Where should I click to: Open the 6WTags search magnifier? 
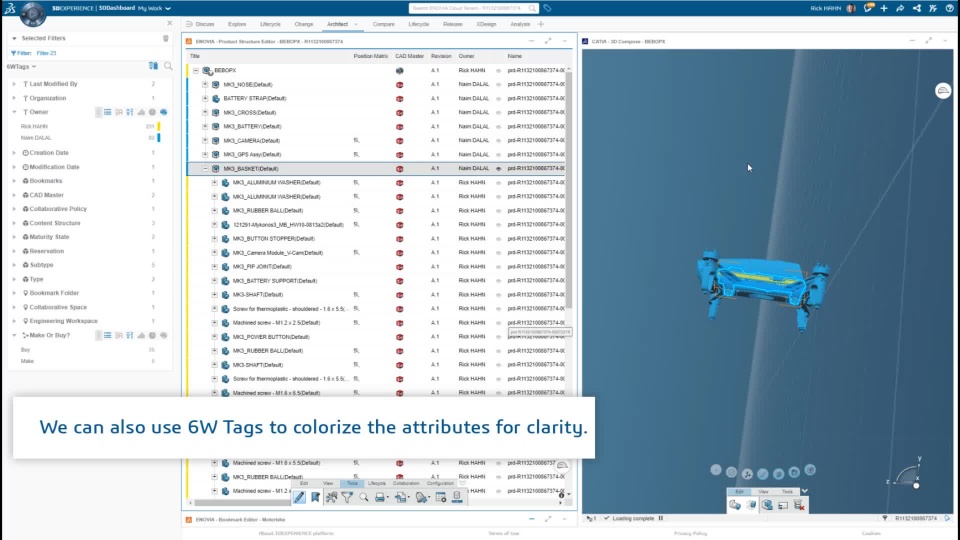pos(168,66)
